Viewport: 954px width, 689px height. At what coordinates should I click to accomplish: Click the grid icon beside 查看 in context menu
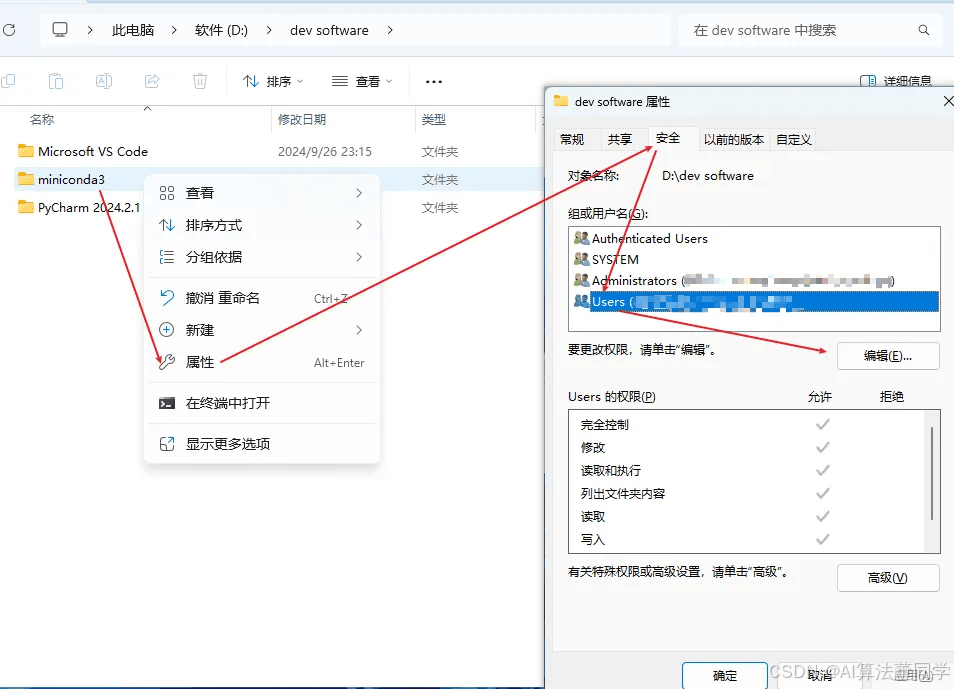point(167,193)
